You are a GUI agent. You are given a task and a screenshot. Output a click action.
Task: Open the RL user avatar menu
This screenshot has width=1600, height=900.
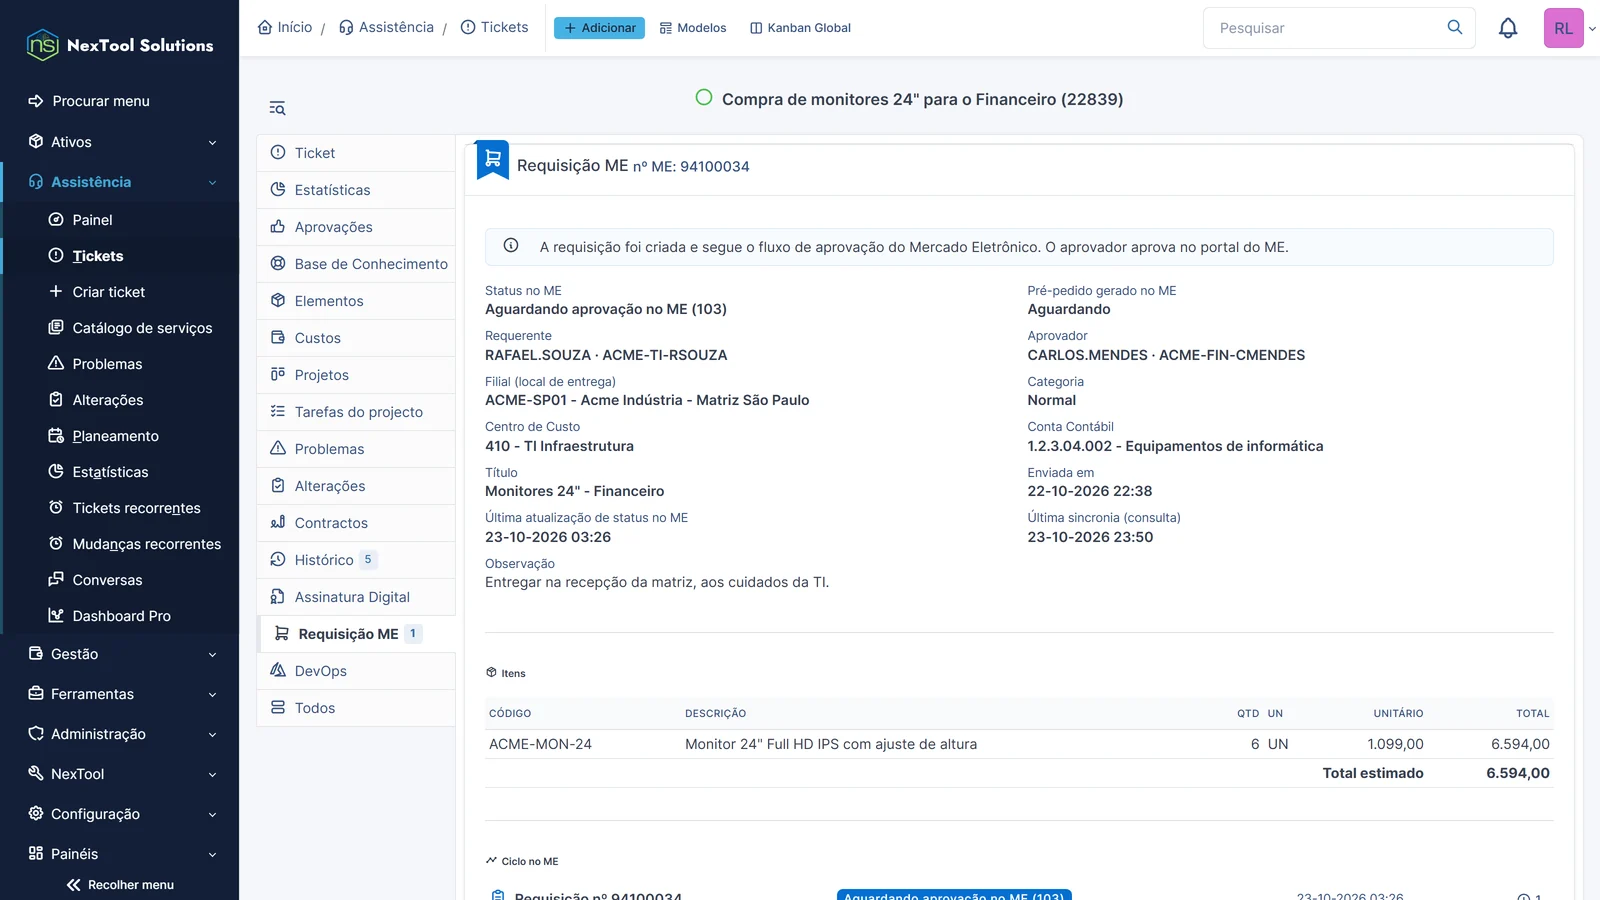click(x=1564, y=28)
